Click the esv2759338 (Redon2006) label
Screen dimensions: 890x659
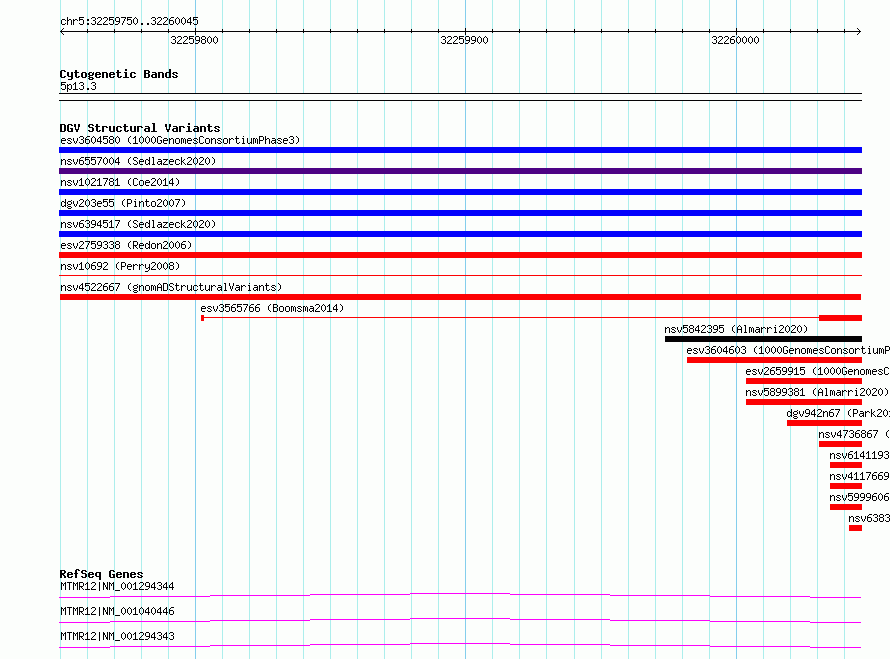[126, 245]
